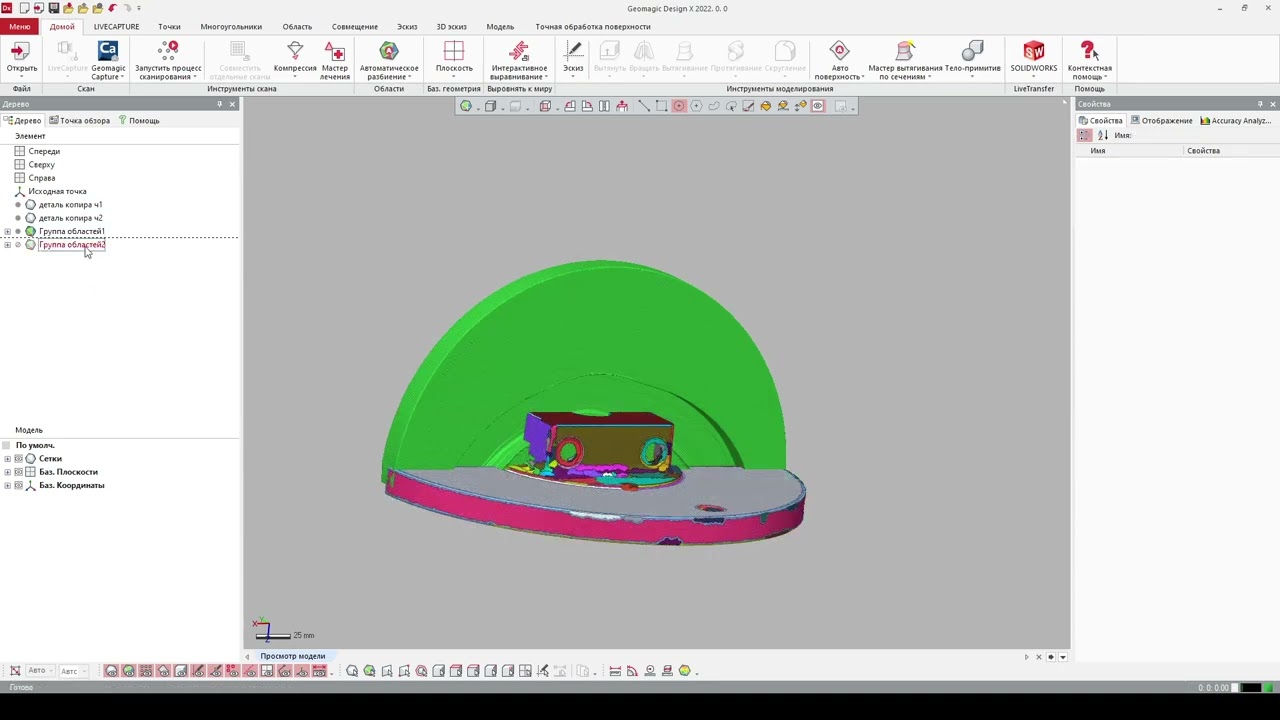This screenshot has height=720, width=1280.
Task: Select Исходная точка in tree
Action: [57, 191]
